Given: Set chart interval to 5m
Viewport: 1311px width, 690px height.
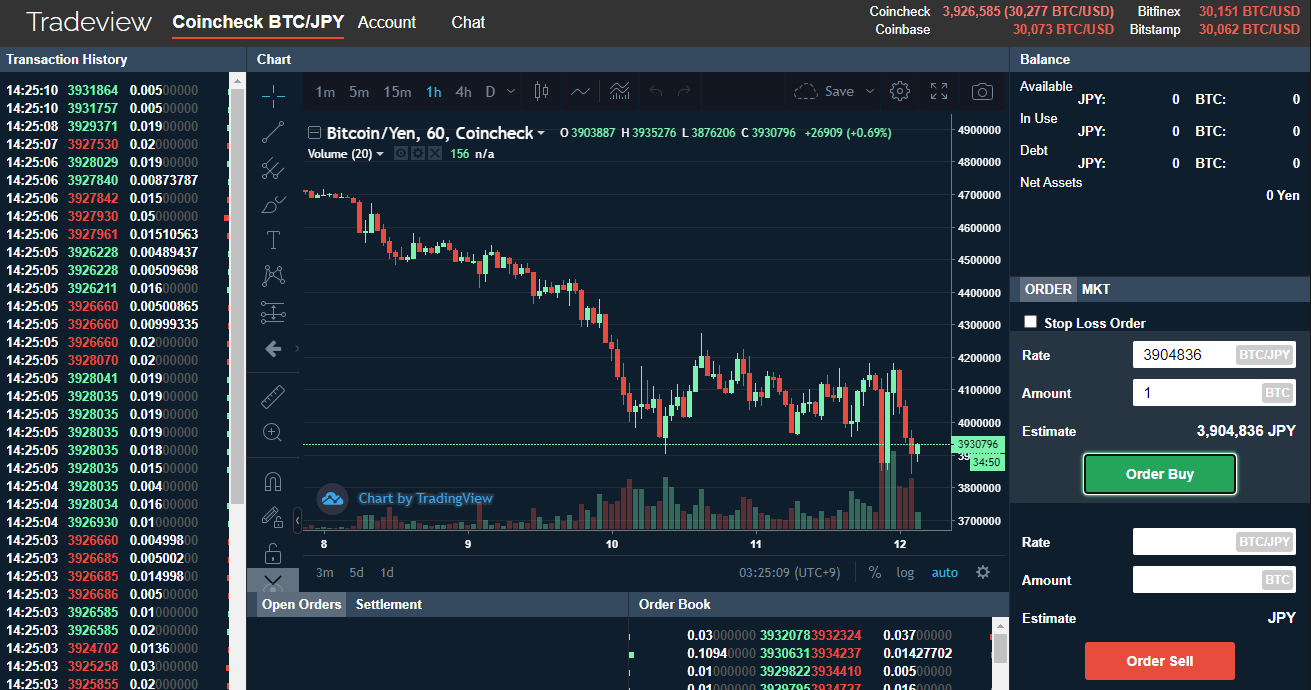Looking at the screenshot, I should coord(359,92).
